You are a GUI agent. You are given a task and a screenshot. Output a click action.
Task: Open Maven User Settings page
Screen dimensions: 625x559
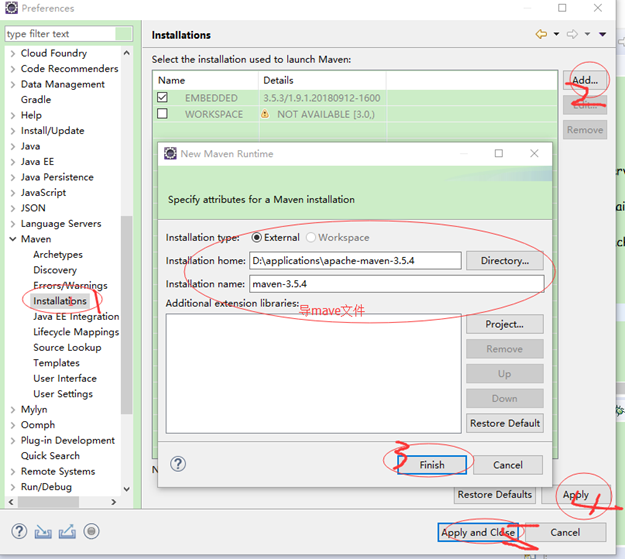click(63, 394)
